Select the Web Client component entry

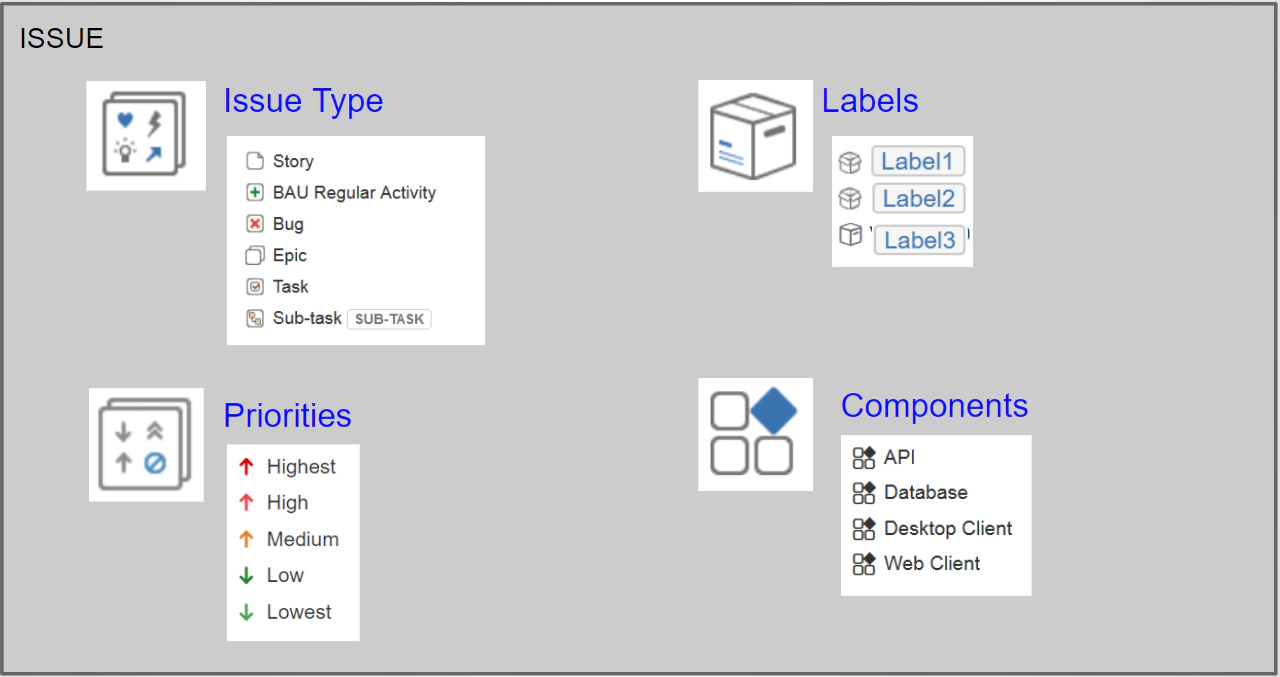pos(930,563)
